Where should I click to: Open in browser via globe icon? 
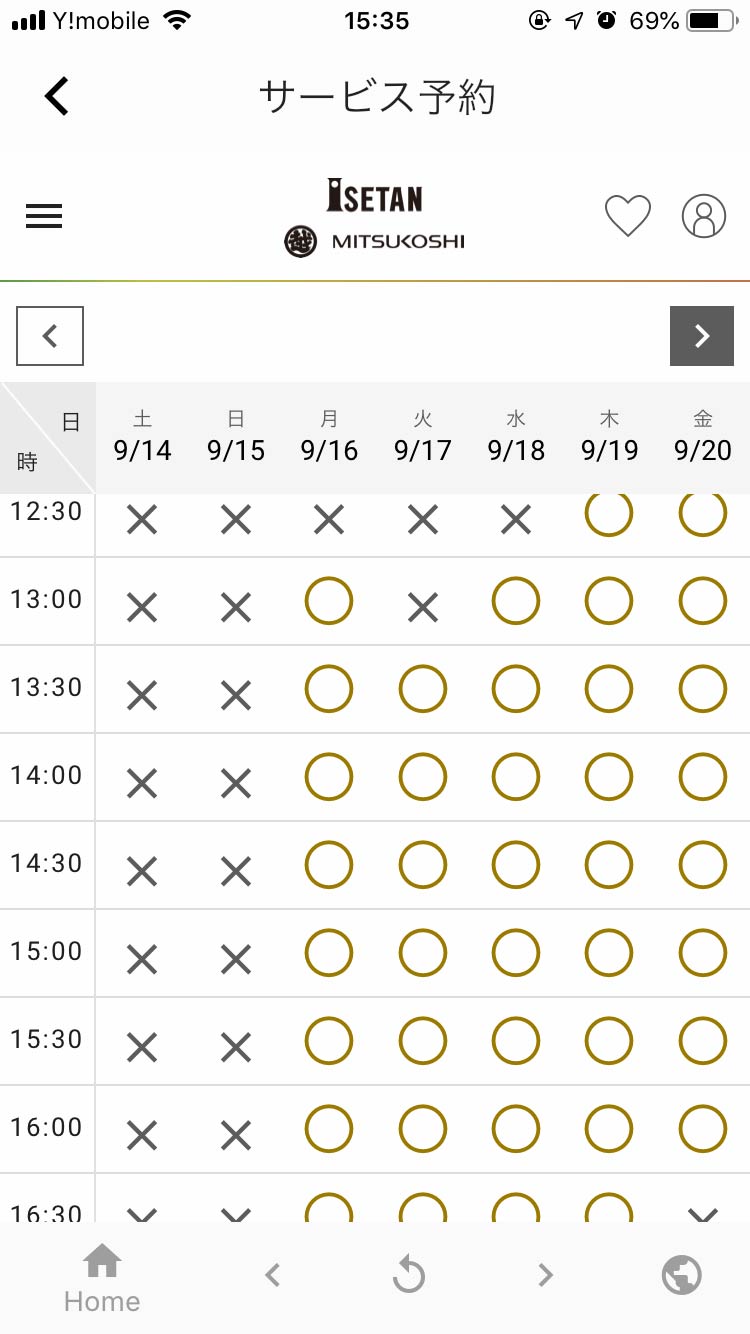tap(682, 1275)
